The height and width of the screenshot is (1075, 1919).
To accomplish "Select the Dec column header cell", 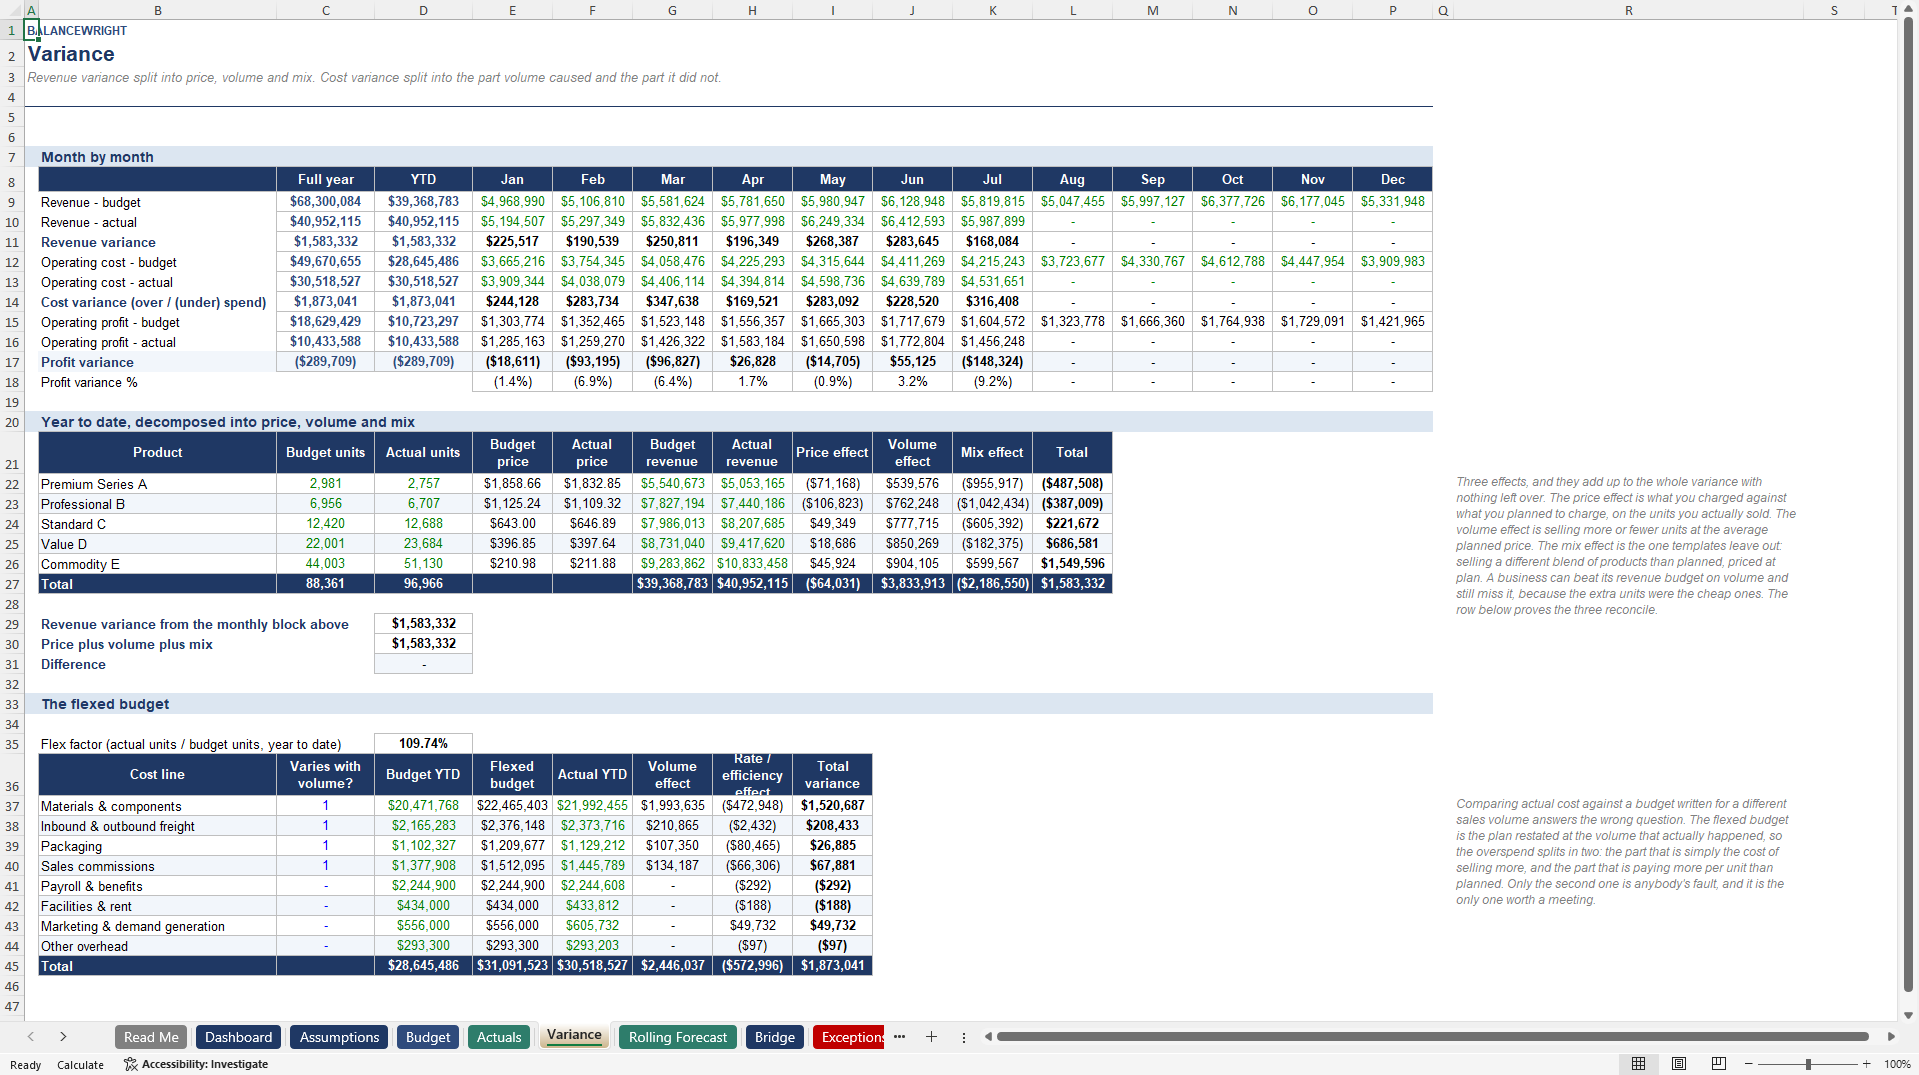I will pyautogui.click(x=1392, y=180).
